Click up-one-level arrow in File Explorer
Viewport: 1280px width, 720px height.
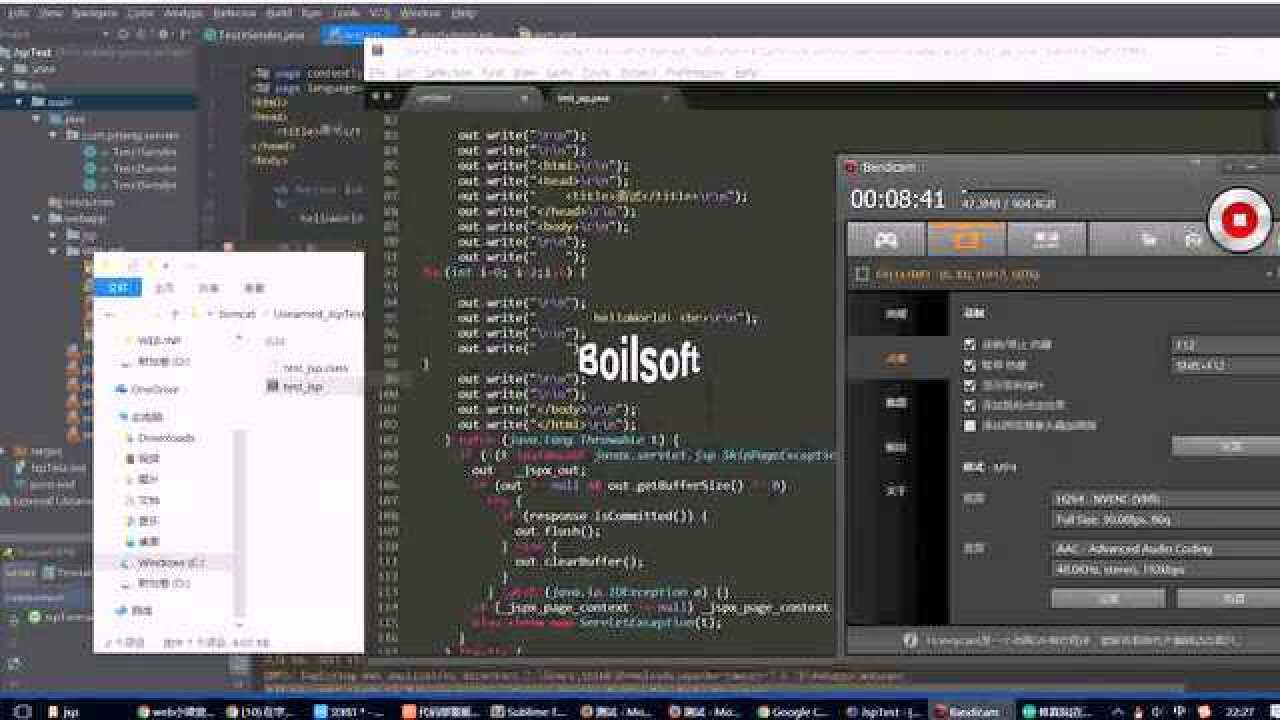pyautogui.click(x=177, y=313)
